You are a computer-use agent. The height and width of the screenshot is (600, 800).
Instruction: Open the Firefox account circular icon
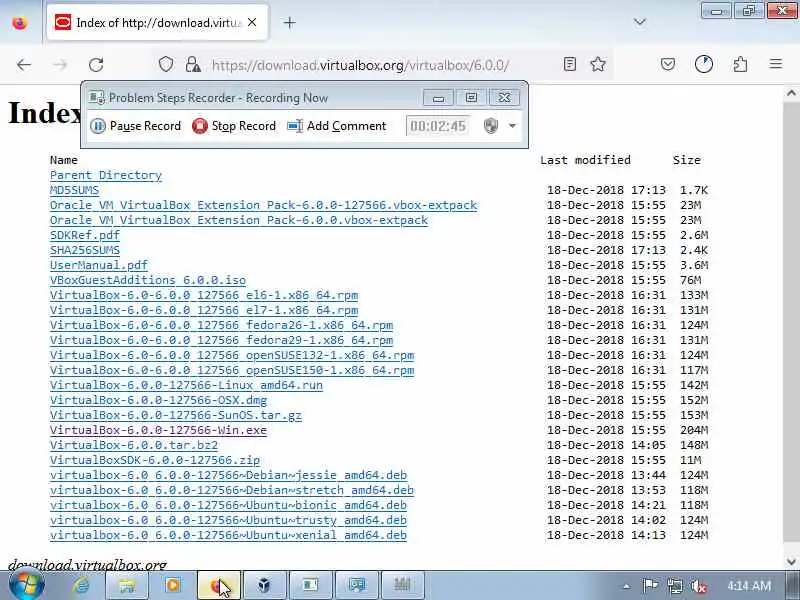pos(704,64)
